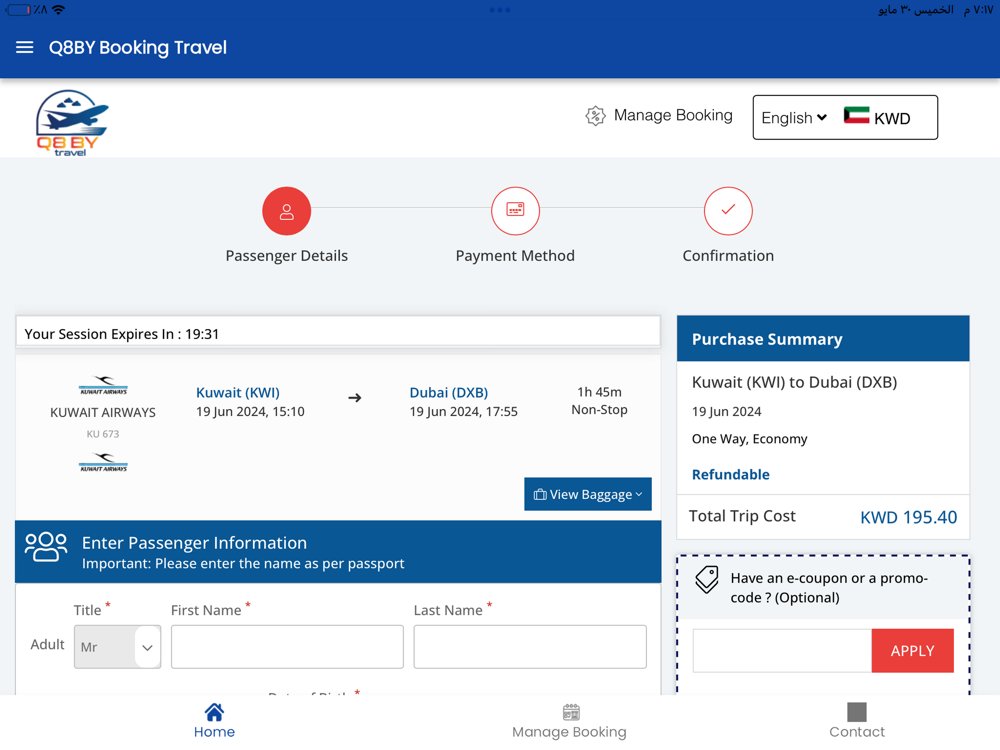Click the Wi-Fi status icon
The height and width of the screenshot is (750, 1000).
pyautogui.click(x=59, y=10)
